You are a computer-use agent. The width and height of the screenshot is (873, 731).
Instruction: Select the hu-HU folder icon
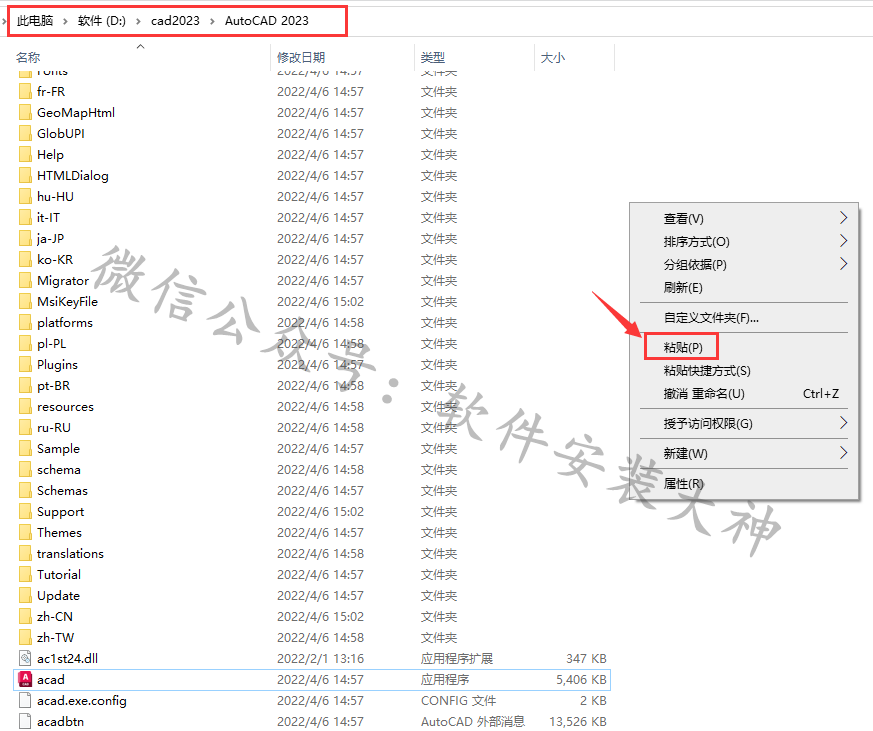[25, 197]
